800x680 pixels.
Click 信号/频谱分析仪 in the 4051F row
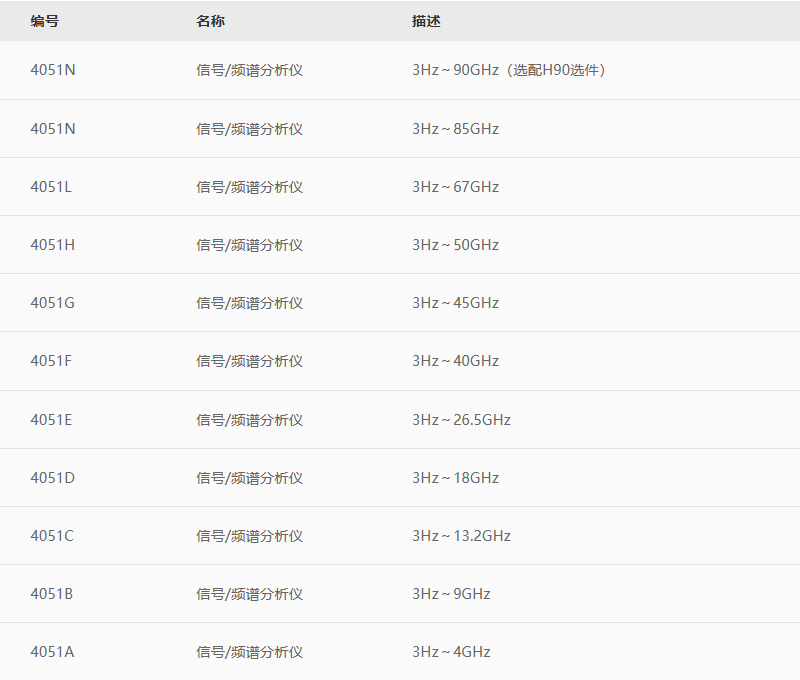249,361
